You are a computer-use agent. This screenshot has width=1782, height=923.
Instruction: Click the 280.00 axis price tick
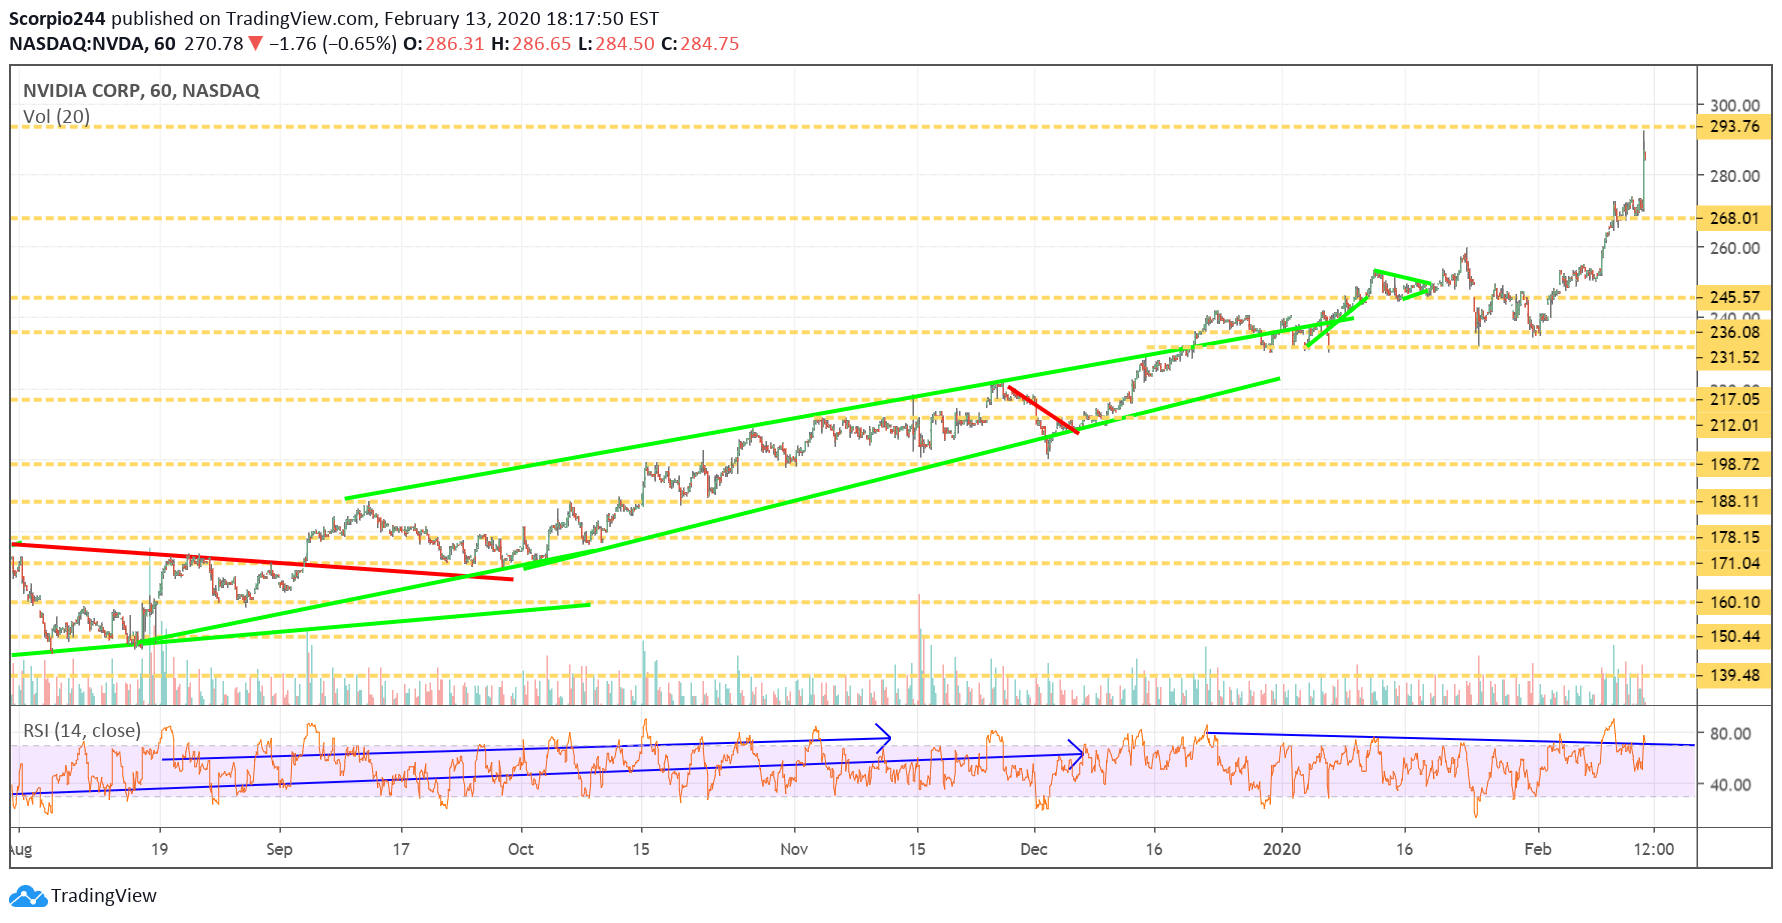click(1734, 176)
